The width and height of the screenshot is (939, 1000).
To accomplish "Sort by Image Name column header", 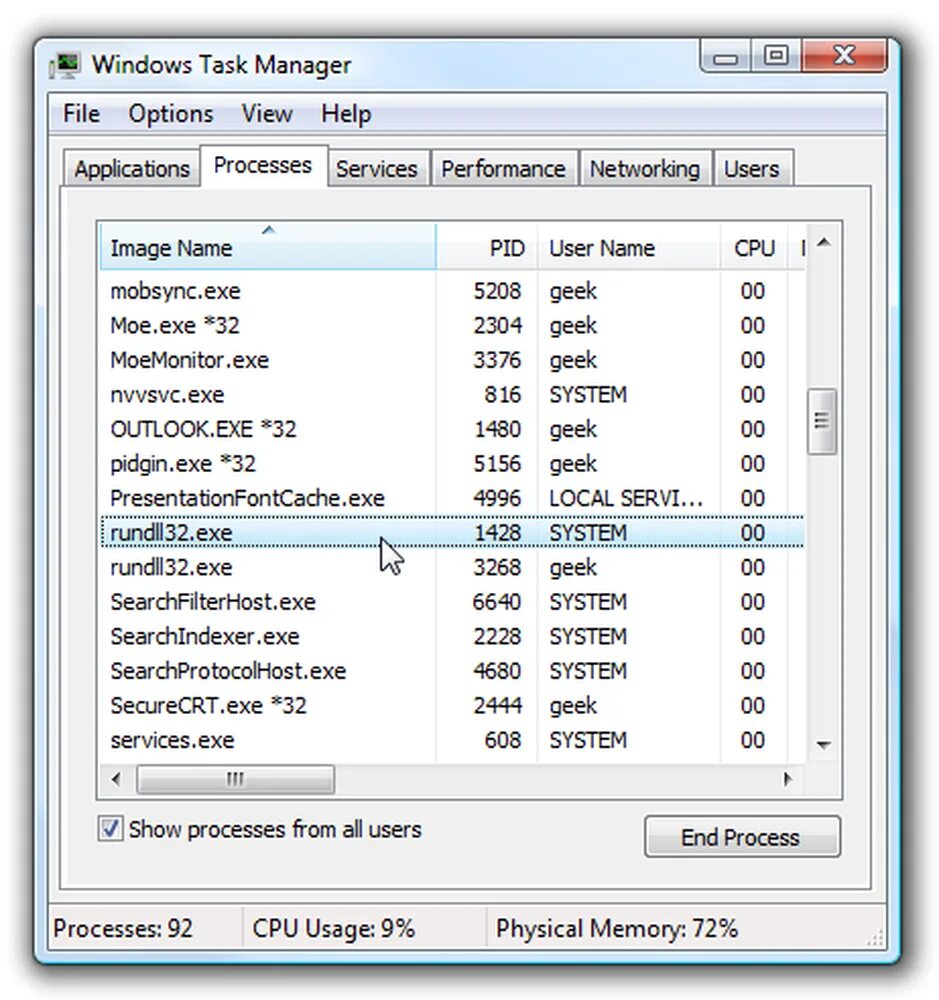I will 268,247.
